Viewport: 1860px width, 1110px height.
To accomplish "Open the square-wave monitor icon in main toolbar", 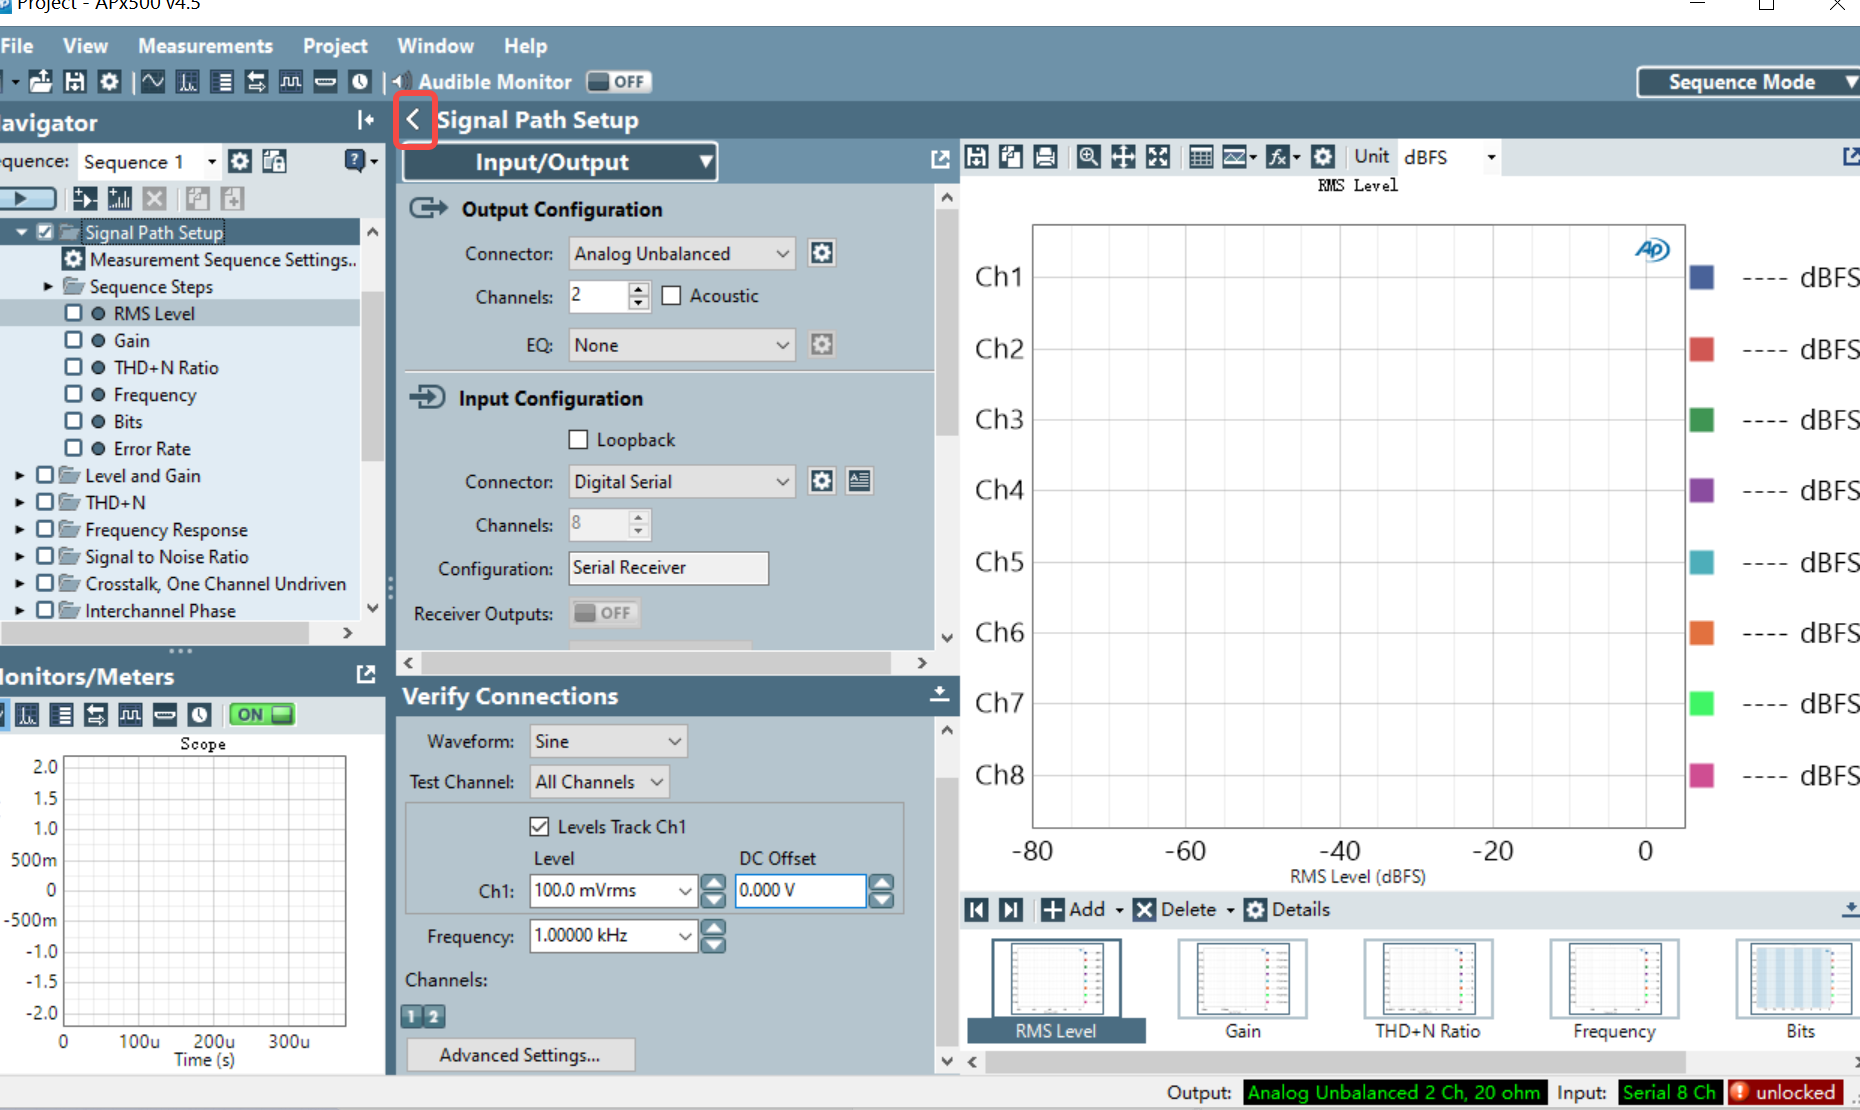I will 291,82.
